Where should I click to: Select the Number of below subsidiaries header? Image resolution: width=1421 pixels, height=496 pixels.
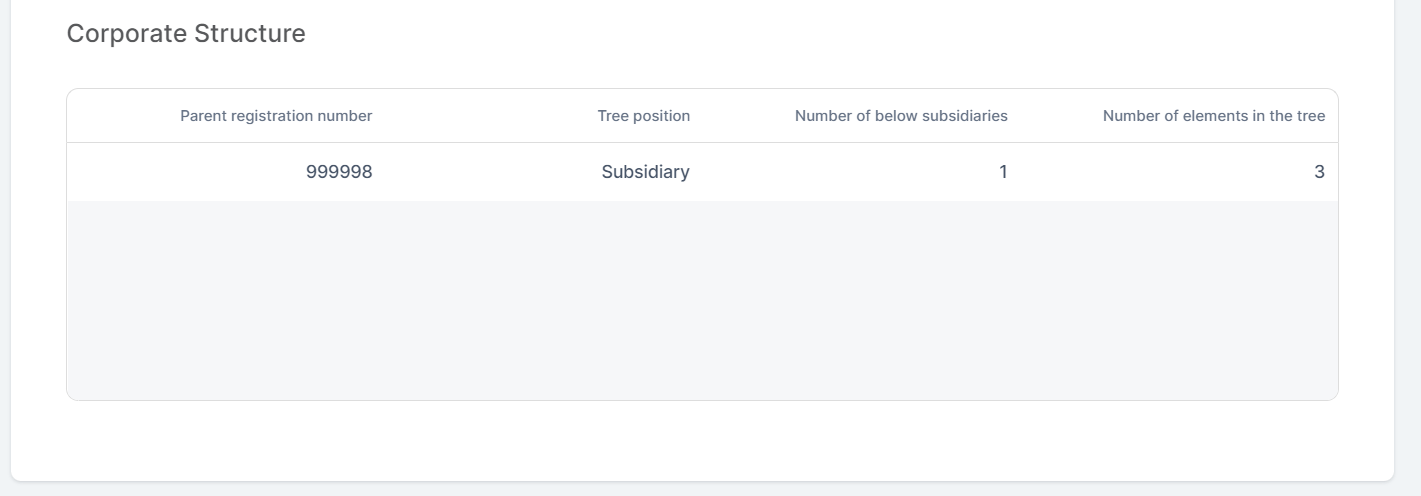pos(901,116)
